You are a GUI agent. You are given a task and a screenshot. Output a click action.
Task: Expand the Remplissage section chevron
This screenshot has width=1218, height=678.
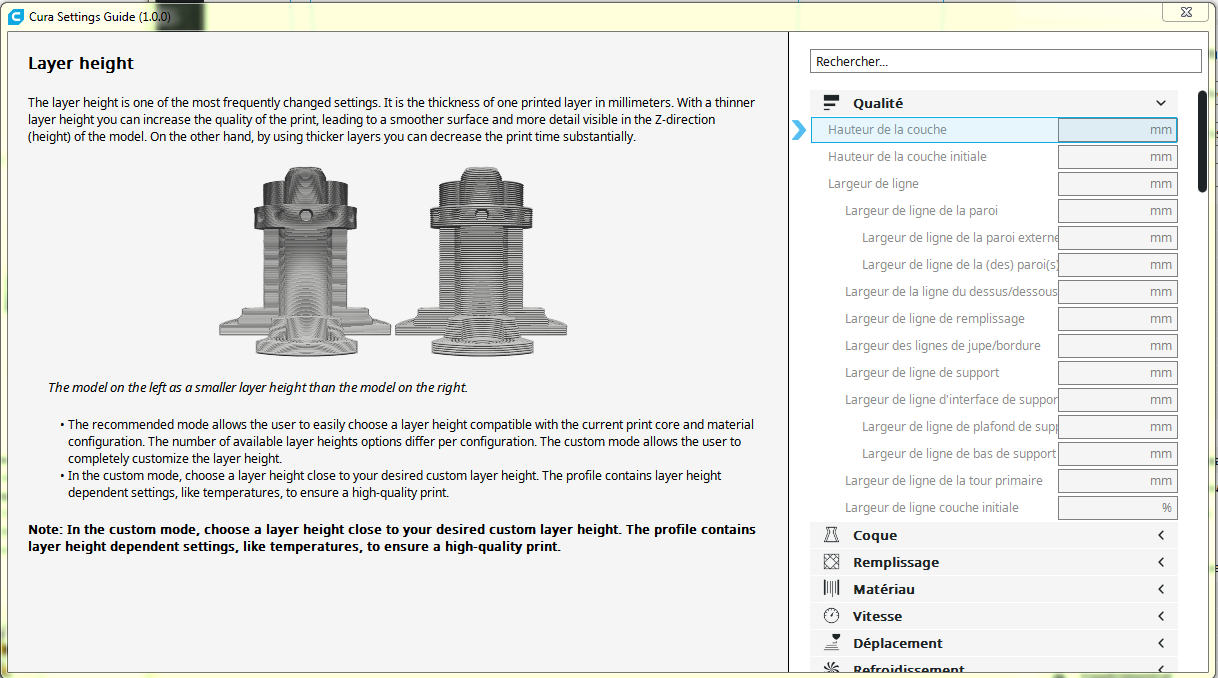(1161, 562)
